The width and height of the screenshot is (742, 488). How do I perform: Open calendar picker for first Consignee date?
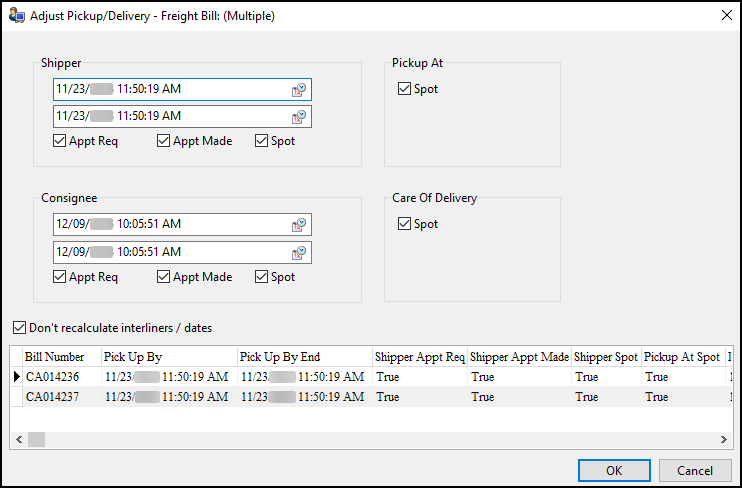[x=299, y=225]
